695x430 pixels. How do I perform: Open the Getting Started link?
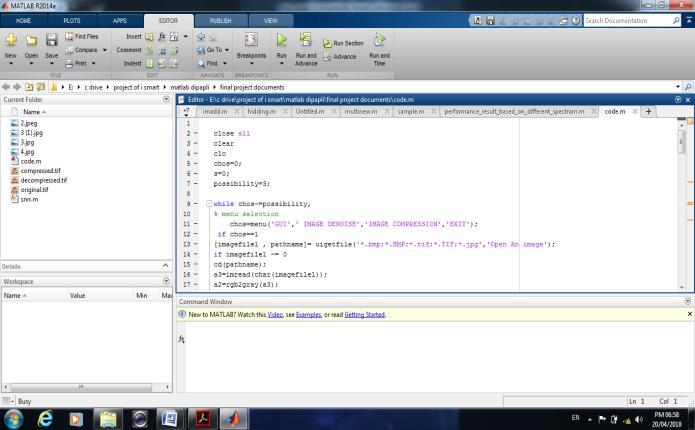coord(365,314)
